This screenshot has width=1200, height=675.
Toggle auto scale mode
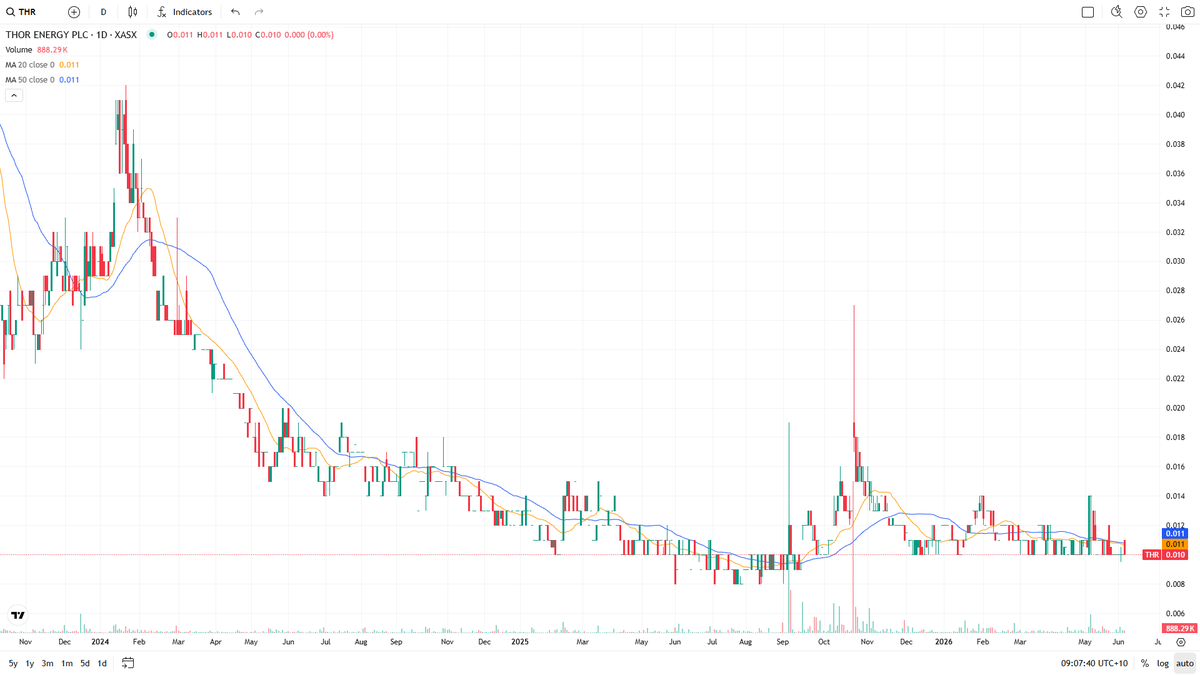[x=1185, y=663]
